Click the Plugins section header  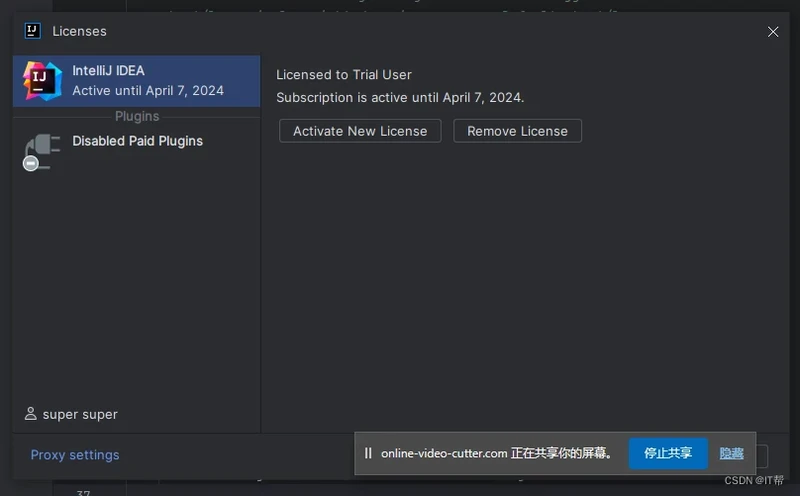(137, 116)
